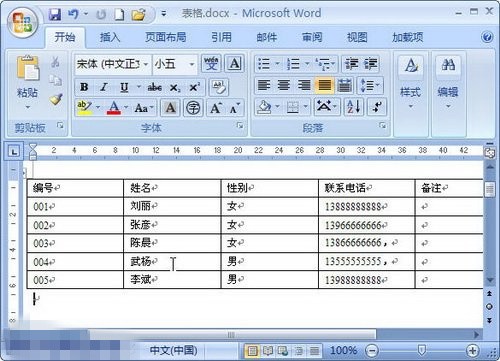Viewport: 500px width, 361px height.
Task: Switch to the 插入 ribbon tab
Action: pos(110,37)
